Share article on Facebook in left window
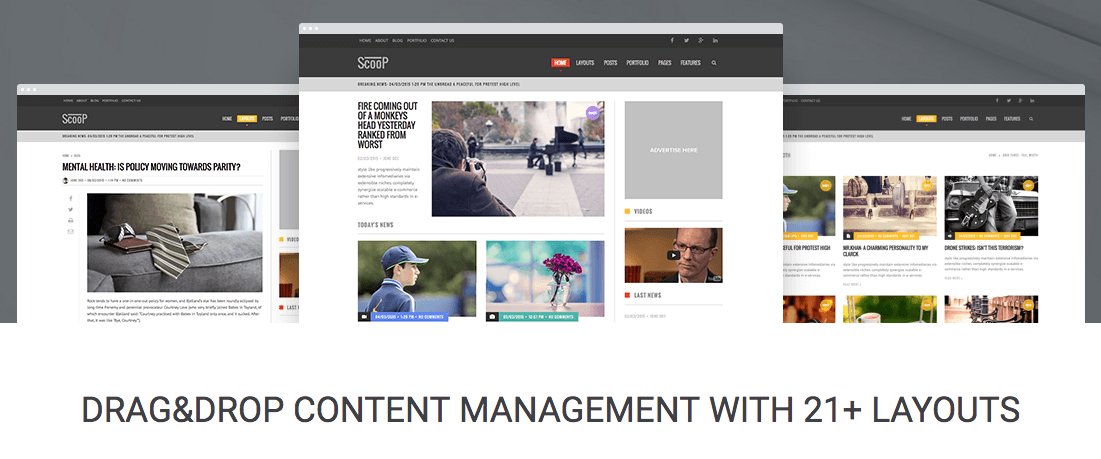The width and height of the screenshot is (1101, 459). (70, 199)
